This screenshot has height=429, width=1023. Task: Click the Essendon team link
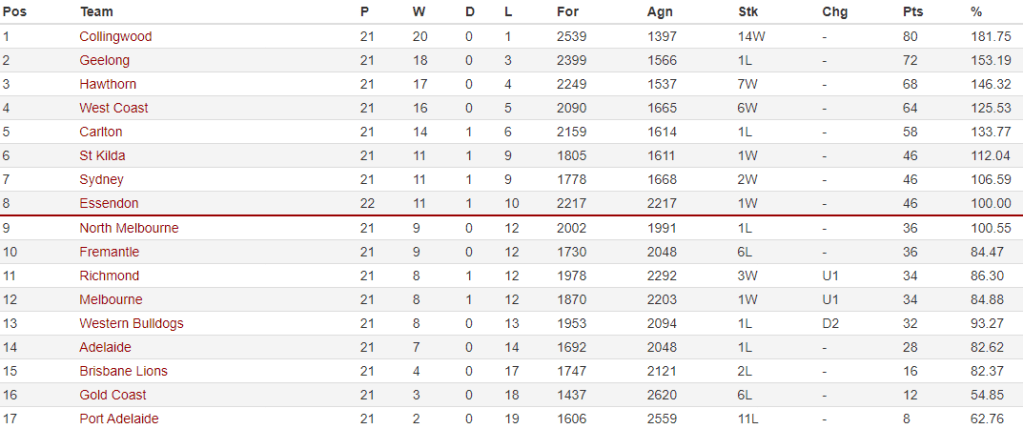point(107,204)
